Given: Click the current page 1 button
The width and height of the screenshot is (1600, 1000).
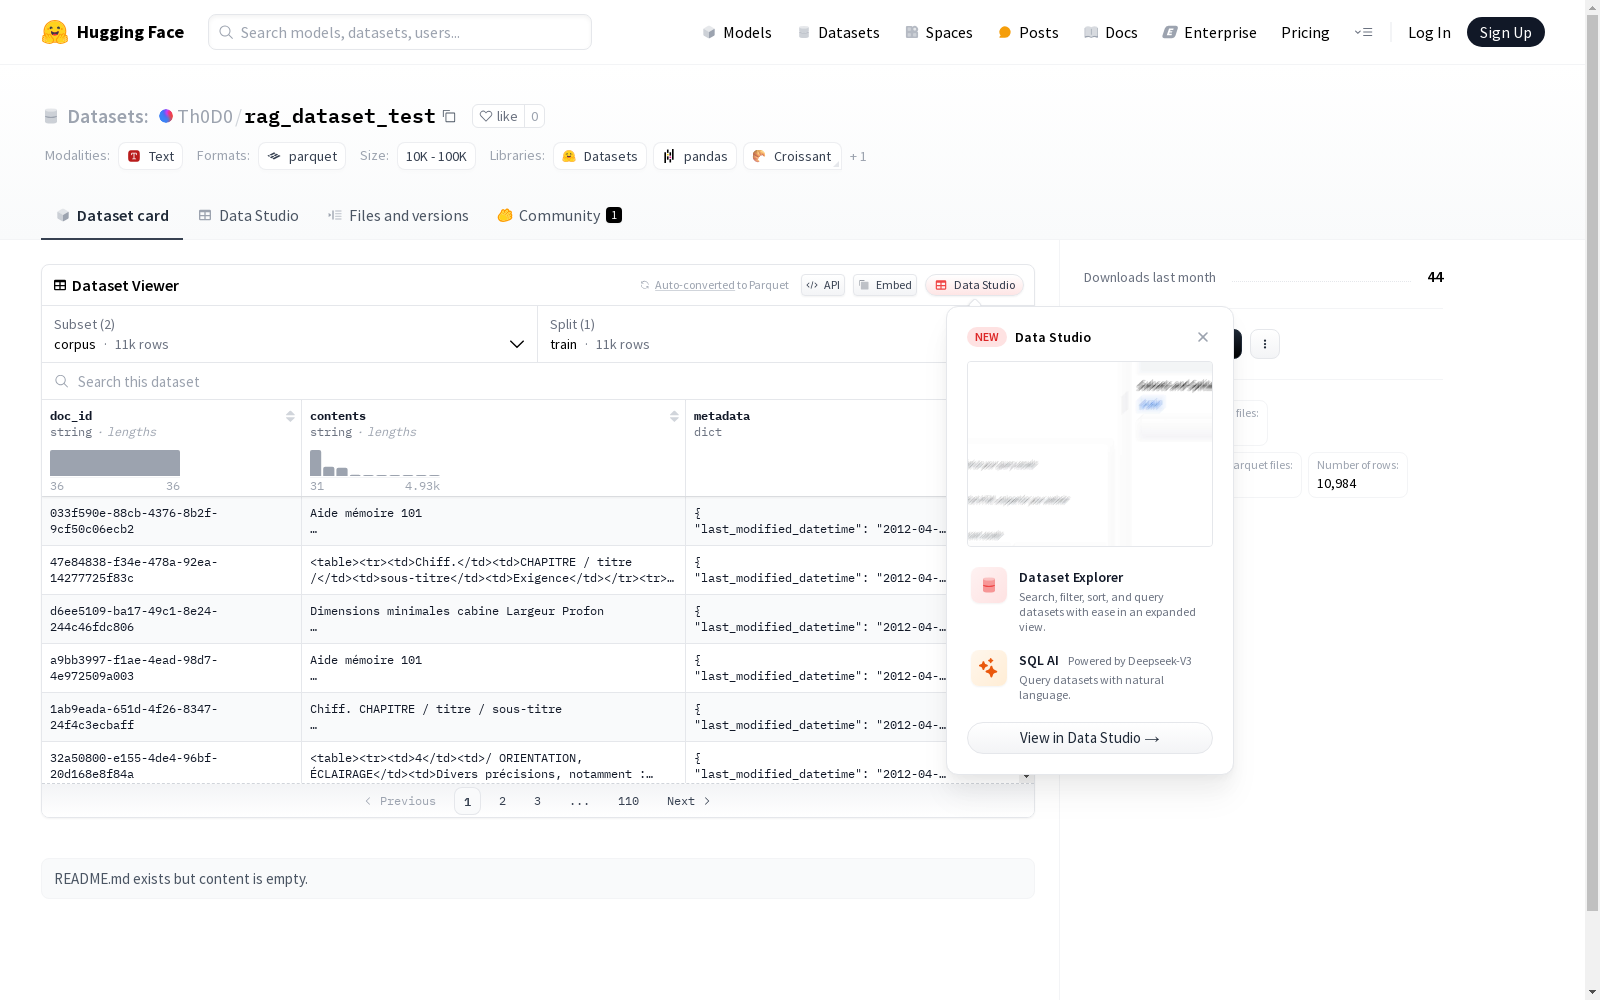Looking at the screenshot, I should (x=467, y=801).
